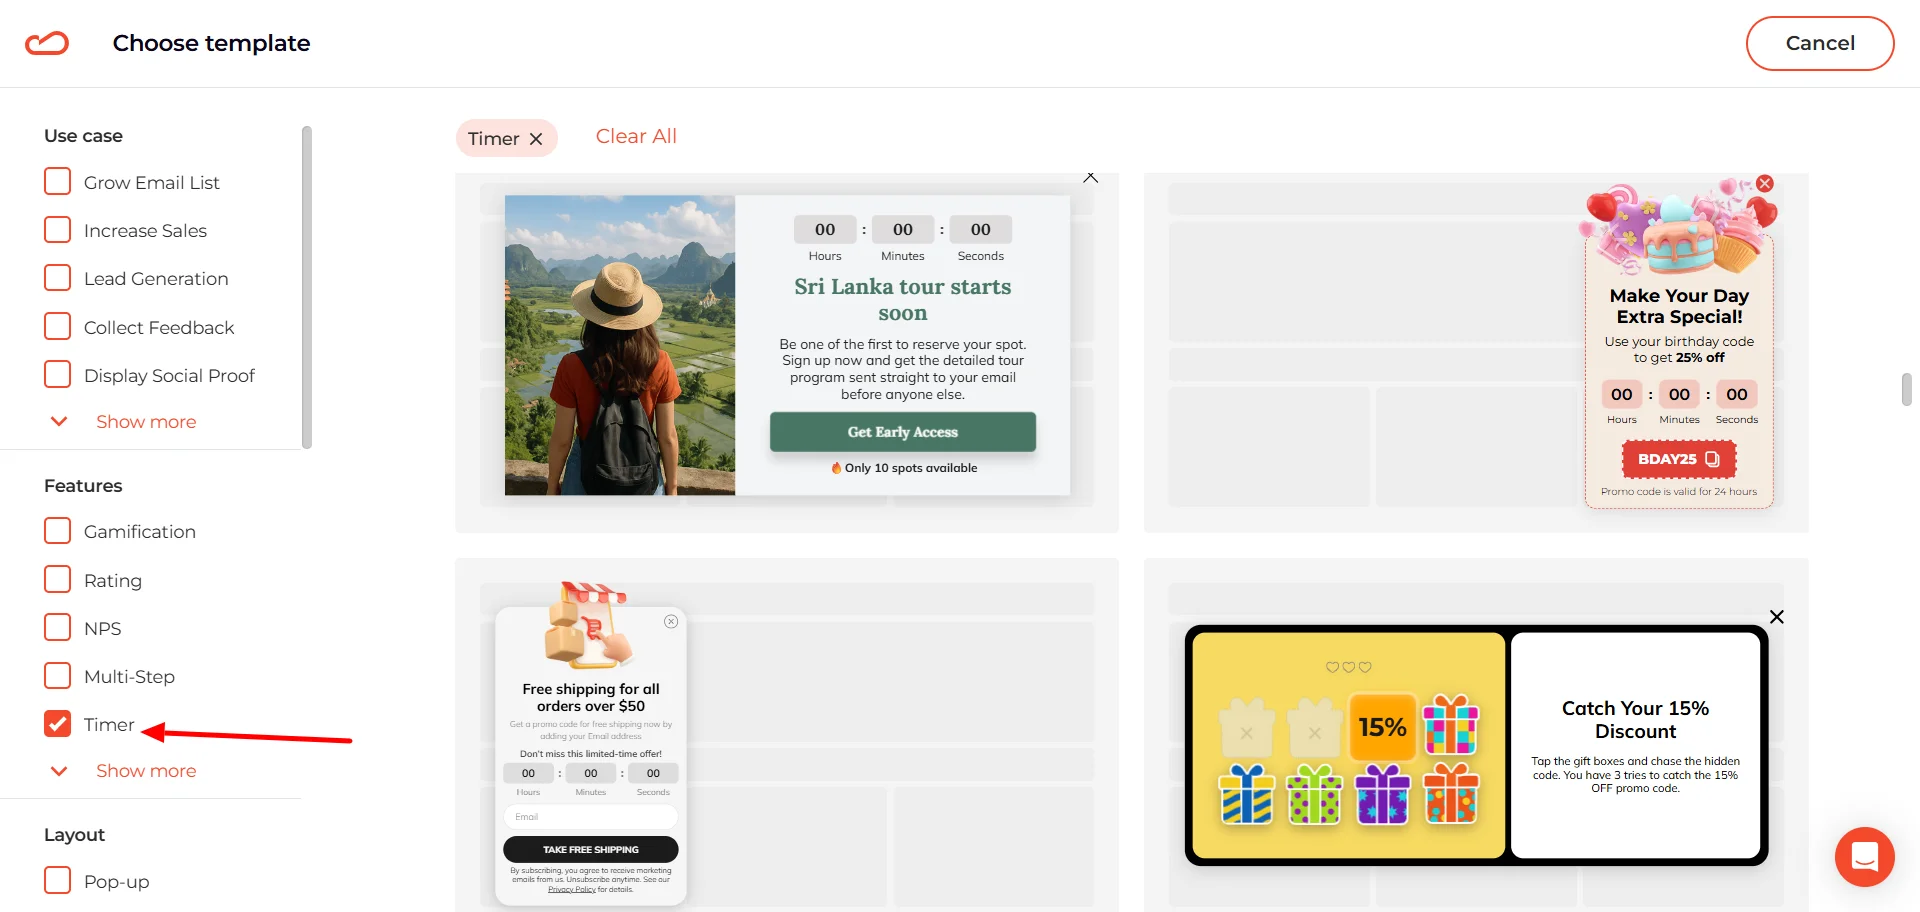
Task: Click the Claspo logo in the header
Action: (x=46, y=42)
